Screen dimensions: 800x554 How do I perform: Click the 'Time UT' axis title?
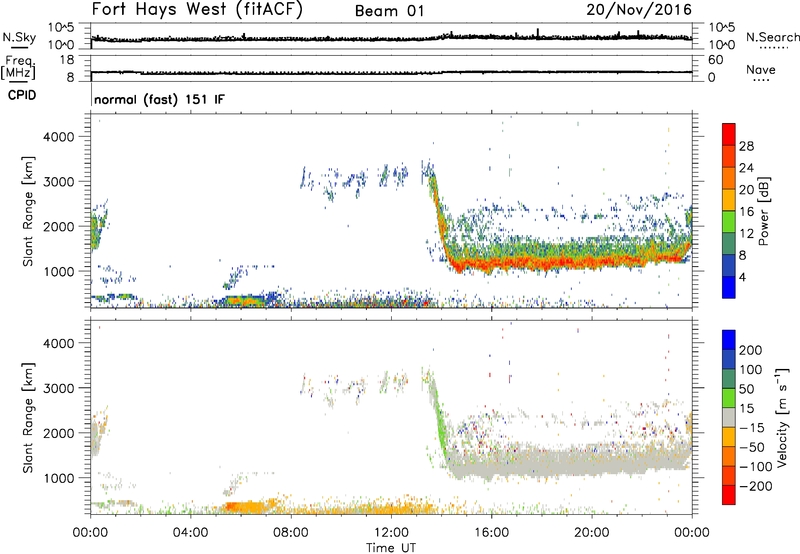(391, 547)
